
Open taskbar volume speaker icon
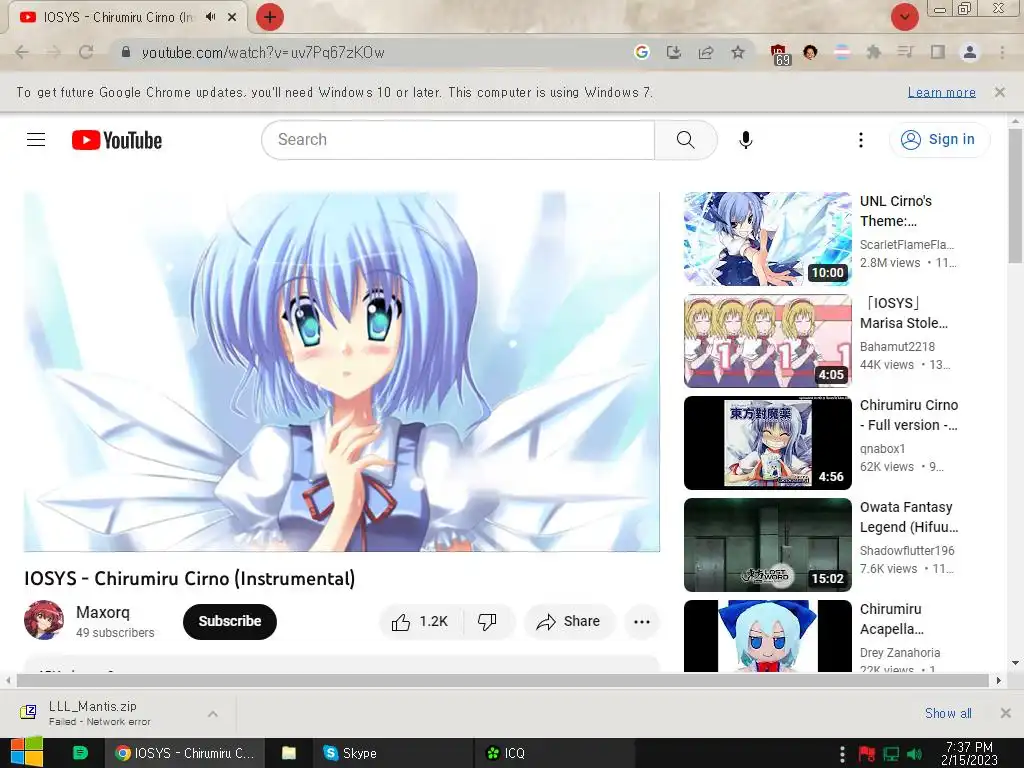[x=915, y=754]
